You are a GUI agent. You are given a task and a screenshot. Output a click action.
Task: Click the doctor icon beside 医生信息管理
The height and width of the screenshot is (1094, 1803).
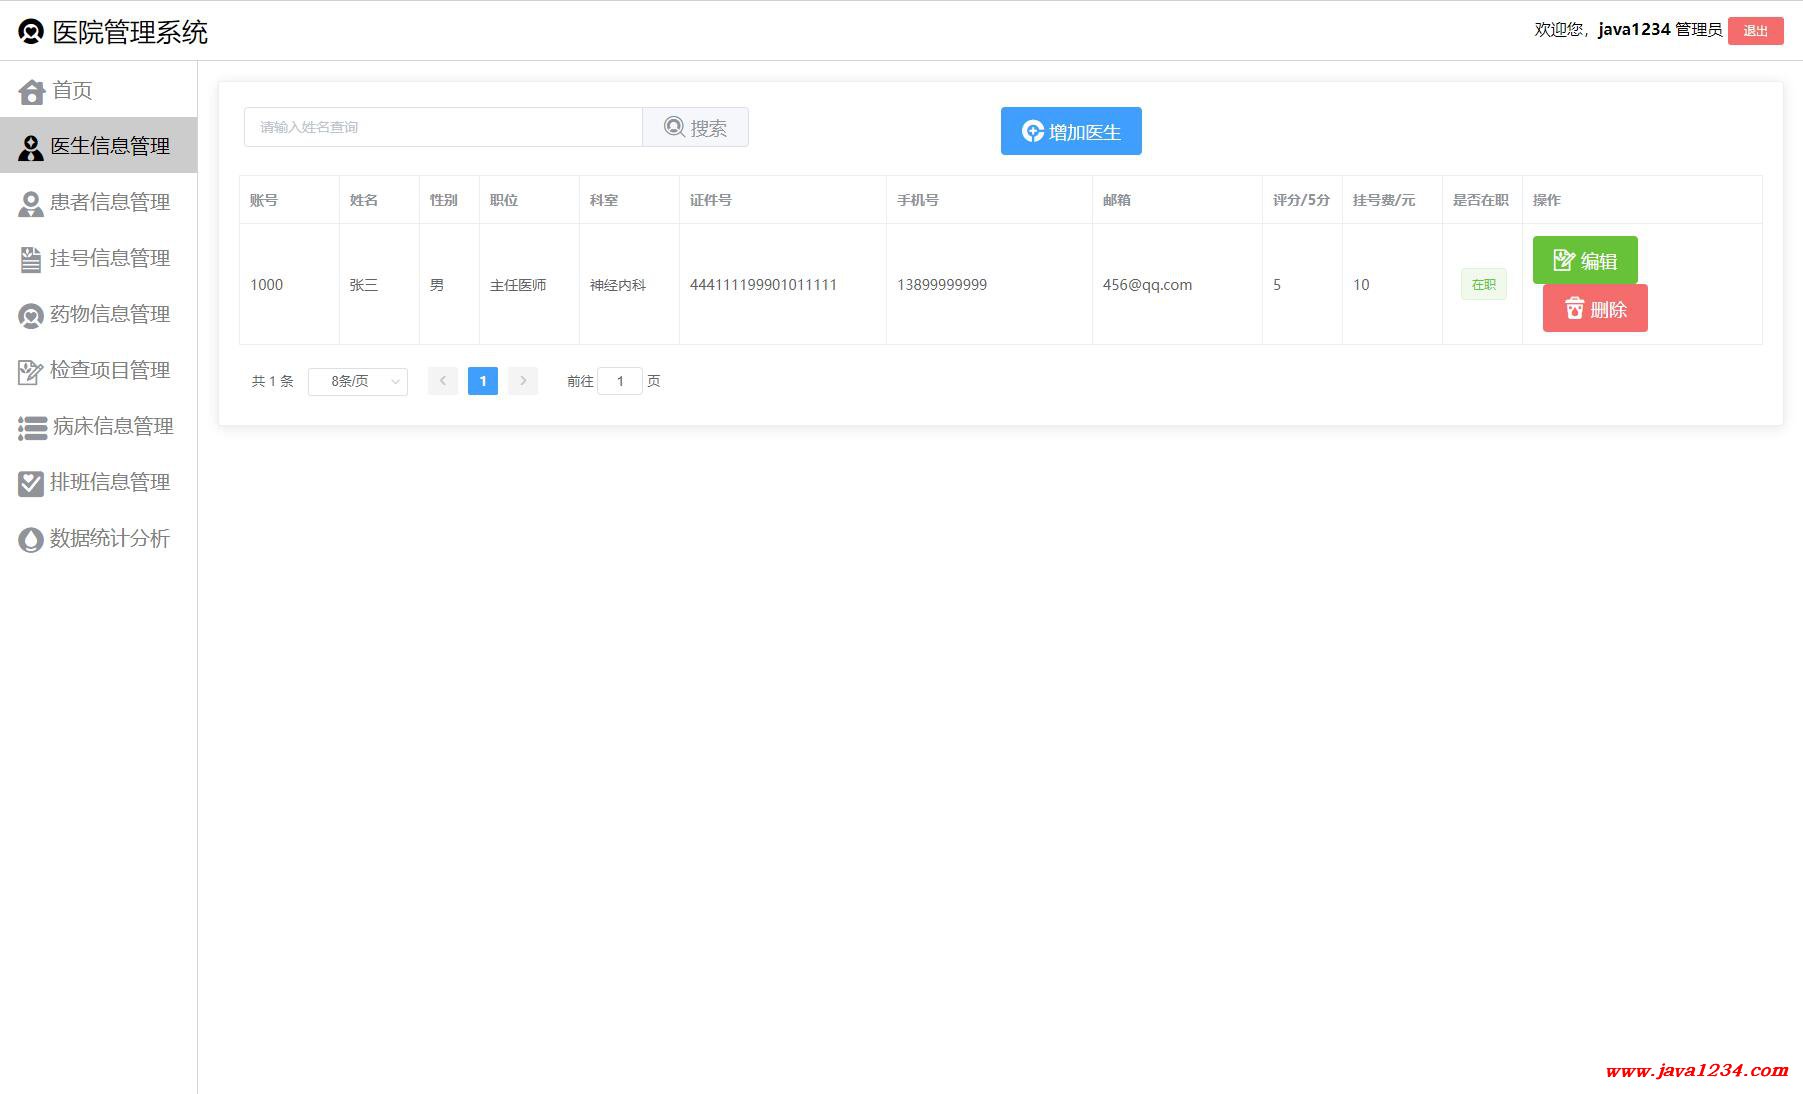pyautogui.click(x=31, y=148)
